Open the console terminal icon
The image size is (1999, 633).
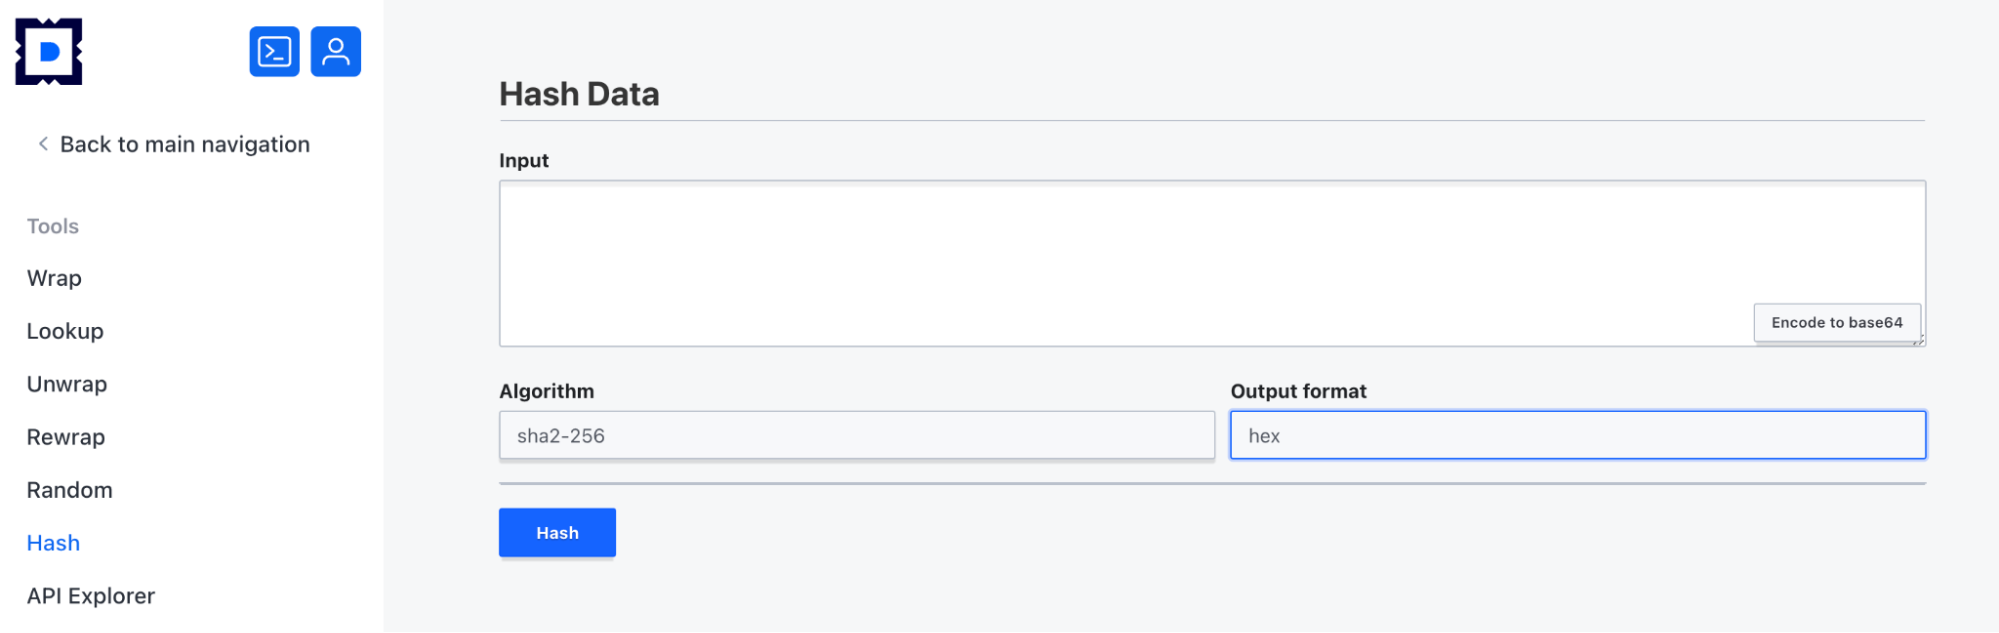tap(275, 52)
